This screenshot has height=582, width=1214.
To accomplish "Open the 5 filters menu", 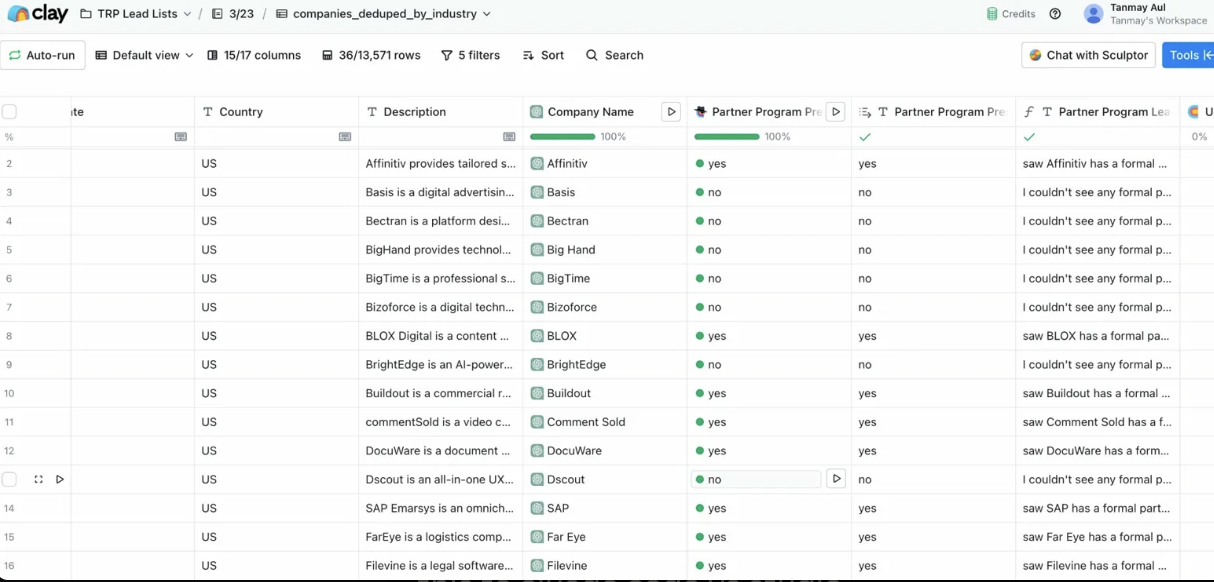I will (x=470, y=55).
